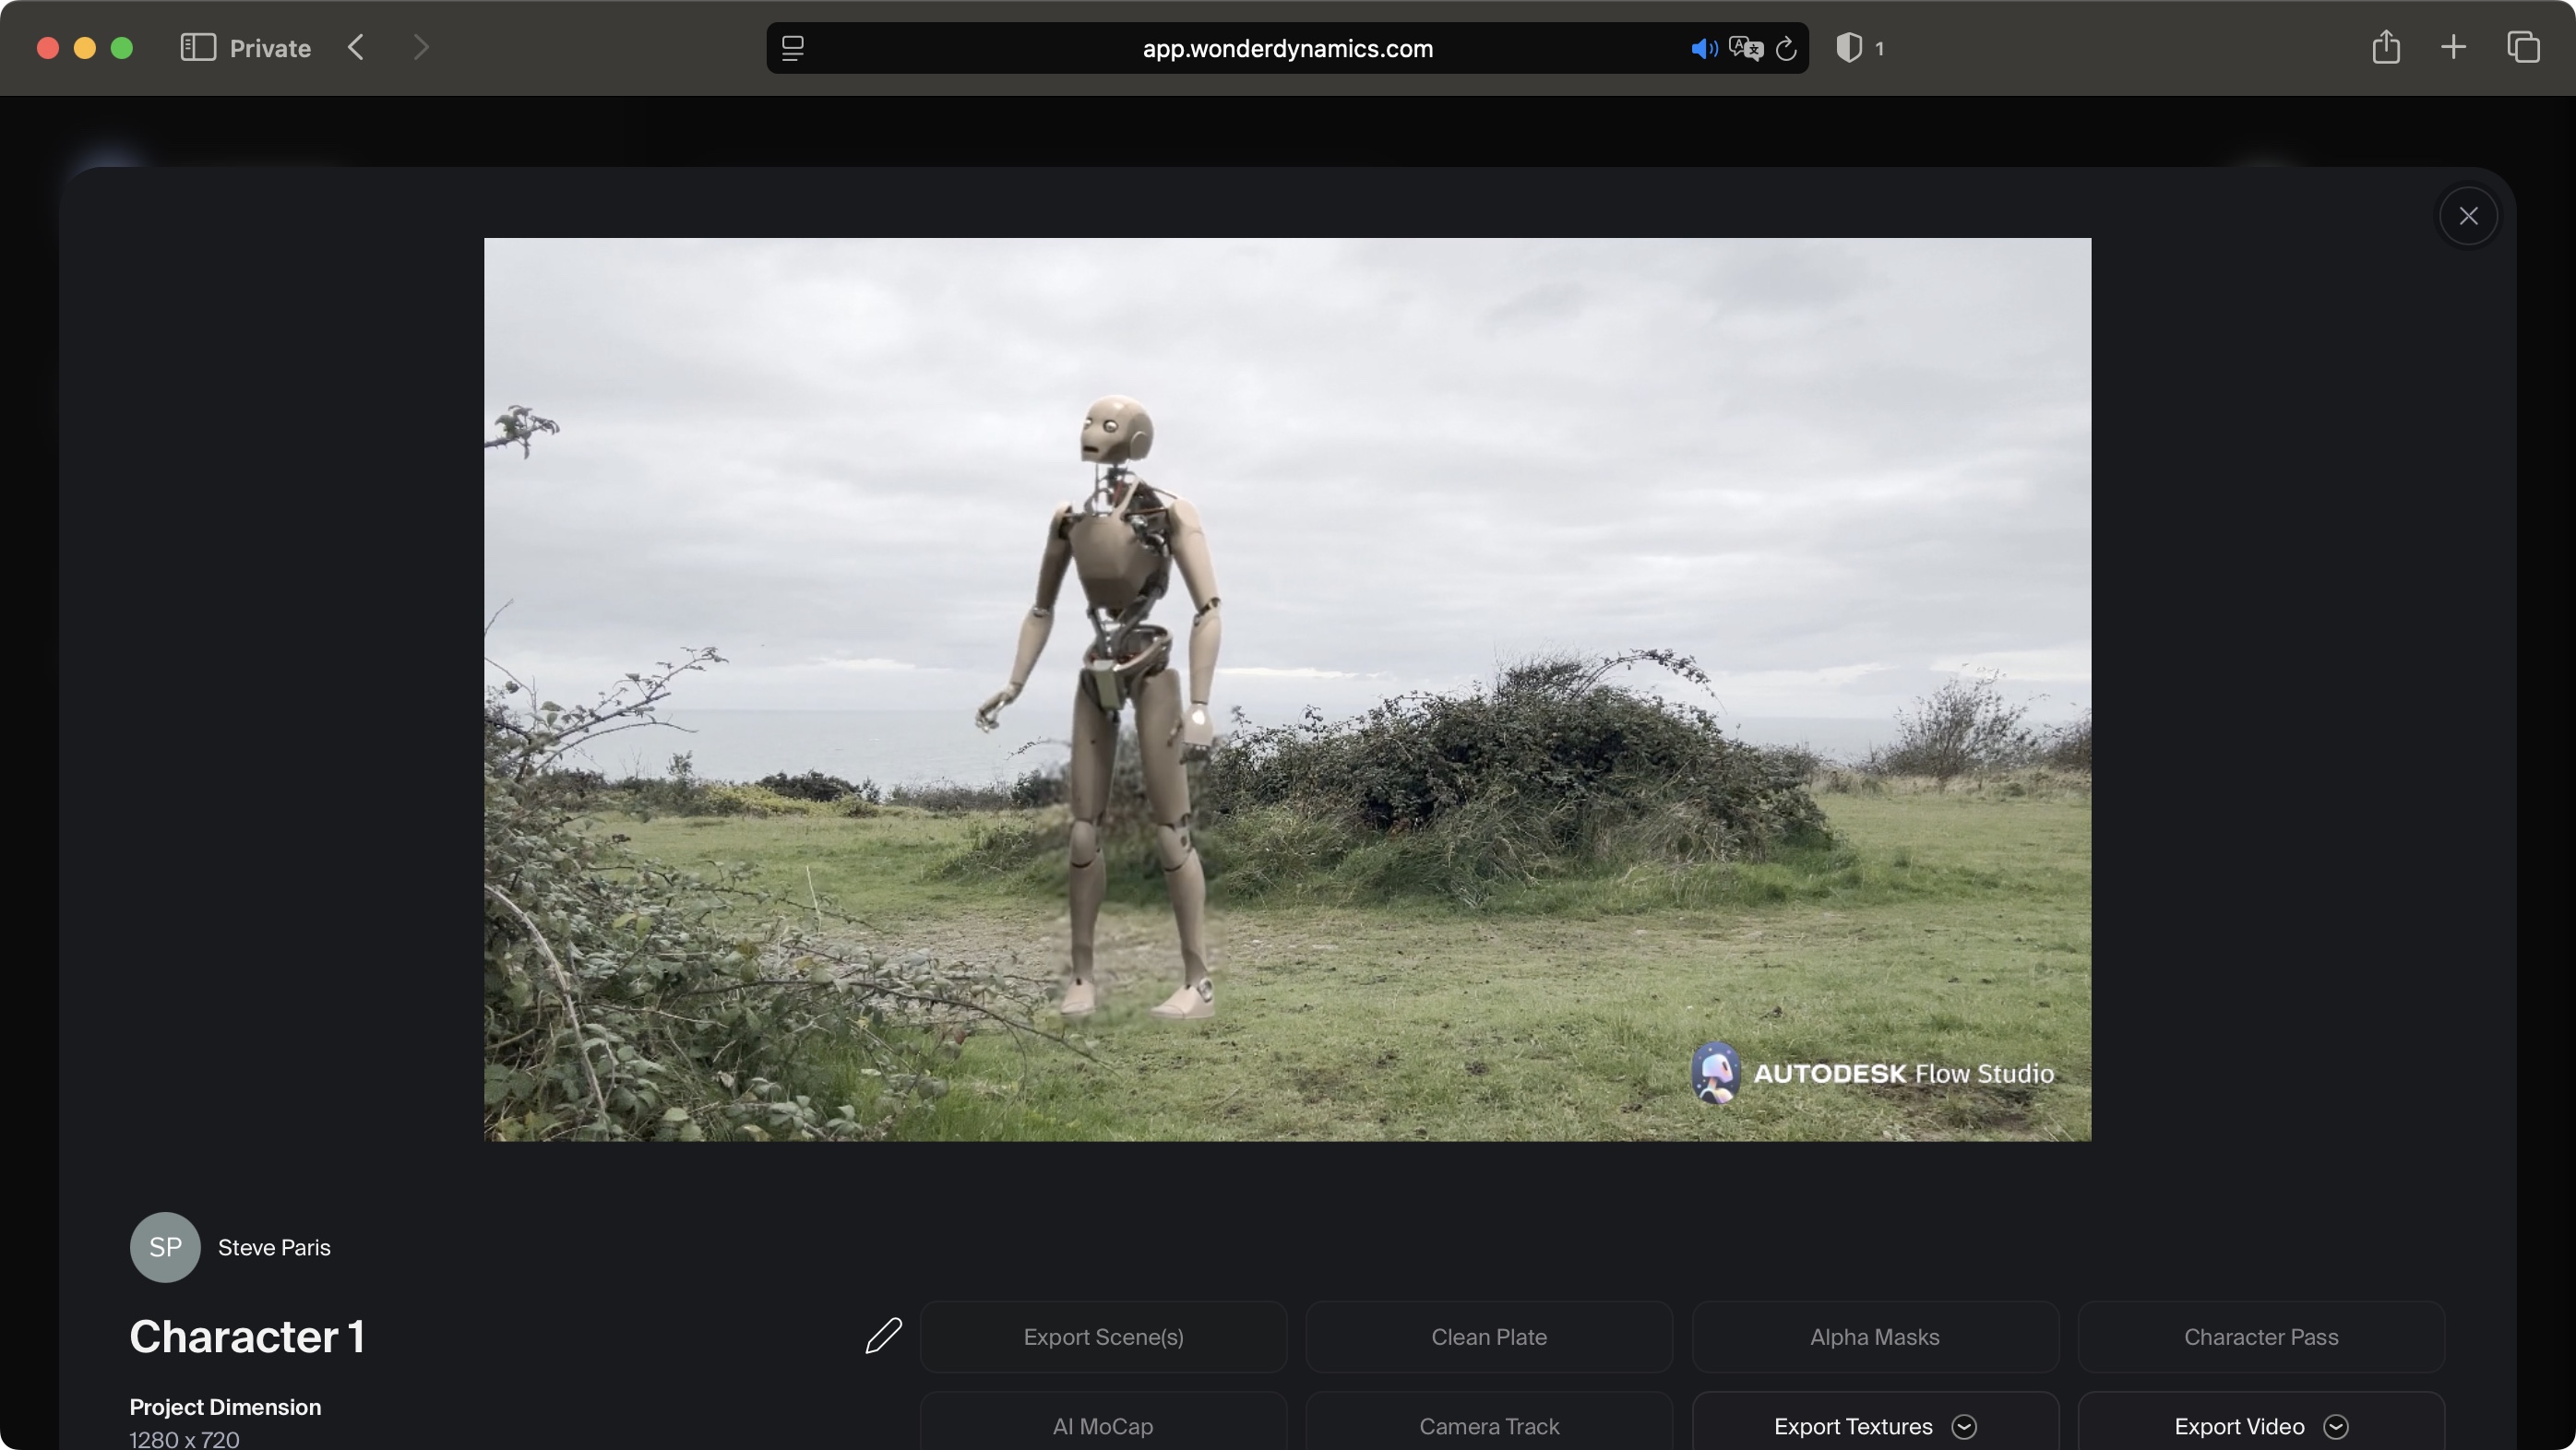The height and width of the screenshot is (1450, 2576).
Task: Run AI MoCap on the footage
Action: pos(1102,1425)
